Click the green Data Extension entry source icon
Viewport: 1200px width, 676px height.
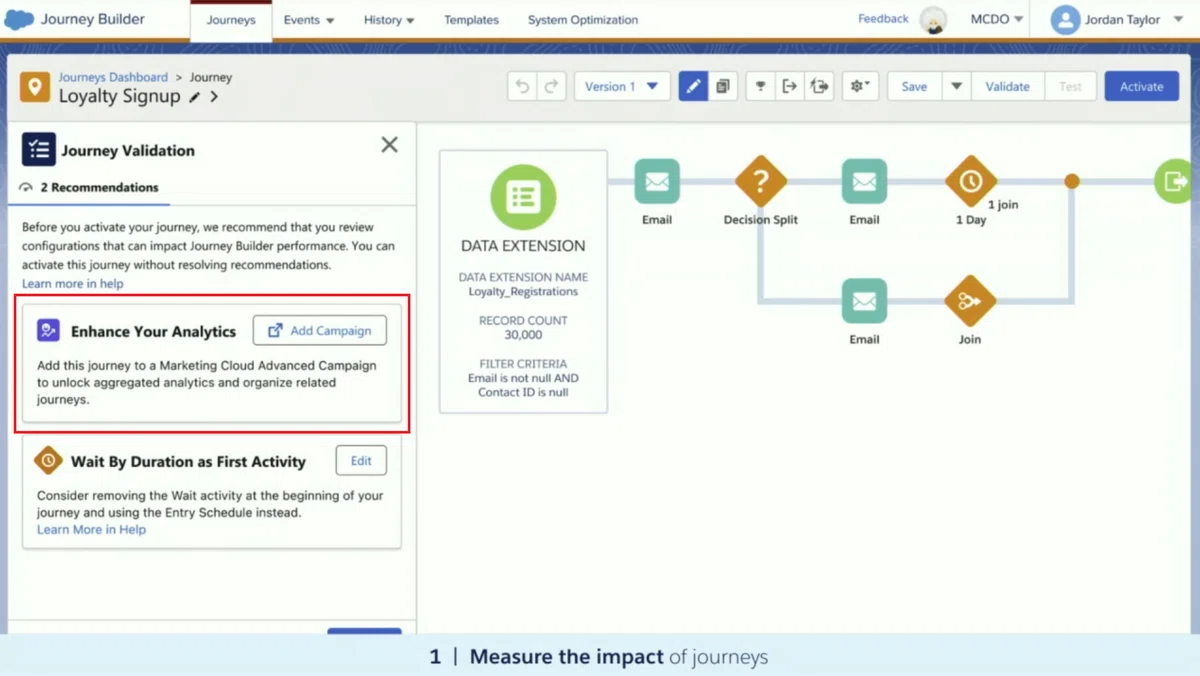coord(523,196)
